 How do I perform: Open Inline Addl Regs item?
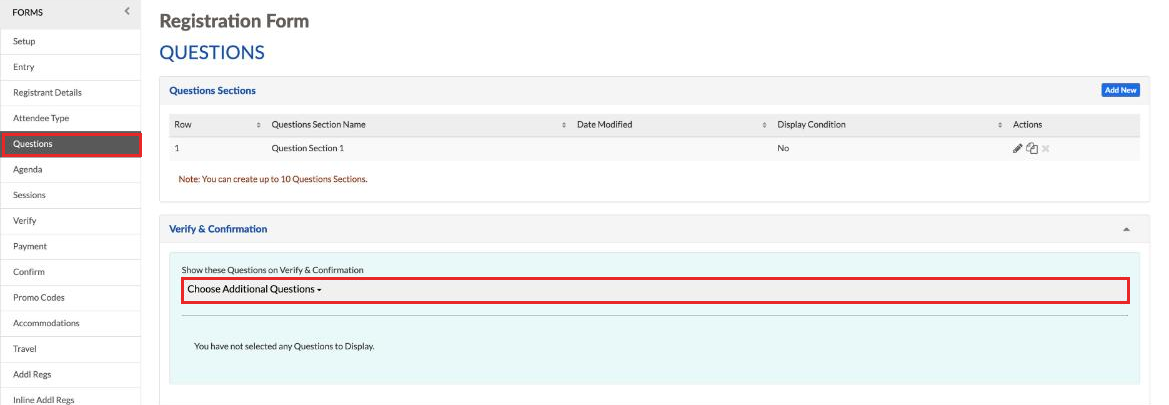click(70, 398)
